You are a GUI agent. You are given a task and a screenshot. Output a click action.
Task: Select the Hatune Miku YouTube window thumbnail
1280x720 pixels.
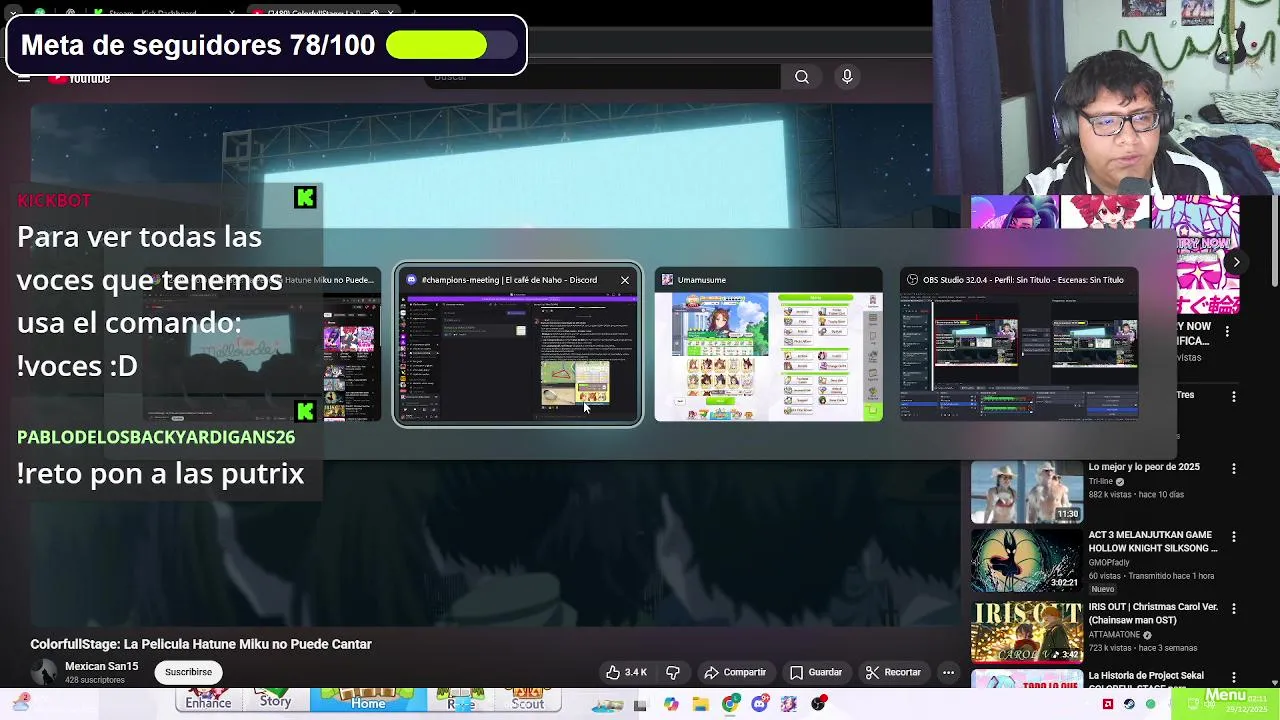(261, 356)
